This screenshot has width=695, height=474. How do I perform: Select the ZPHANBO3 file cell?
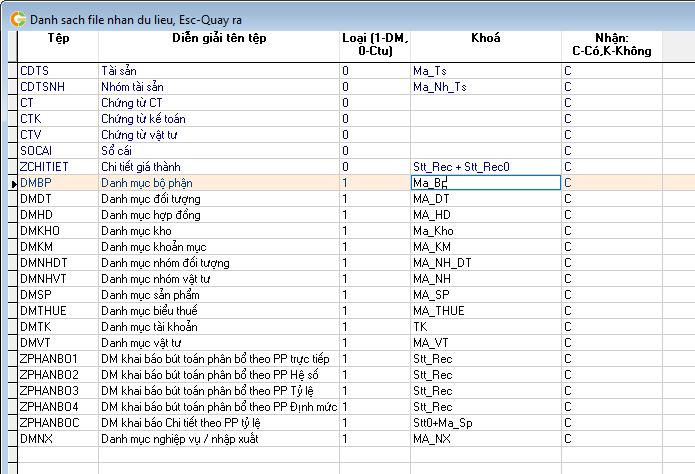(x=58, y=390)
